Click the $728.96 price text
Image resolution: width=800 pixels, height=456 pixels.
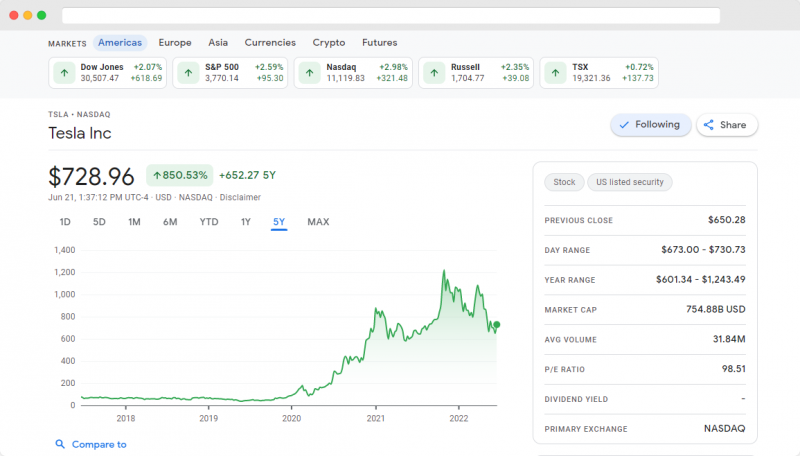click(91, 176)
